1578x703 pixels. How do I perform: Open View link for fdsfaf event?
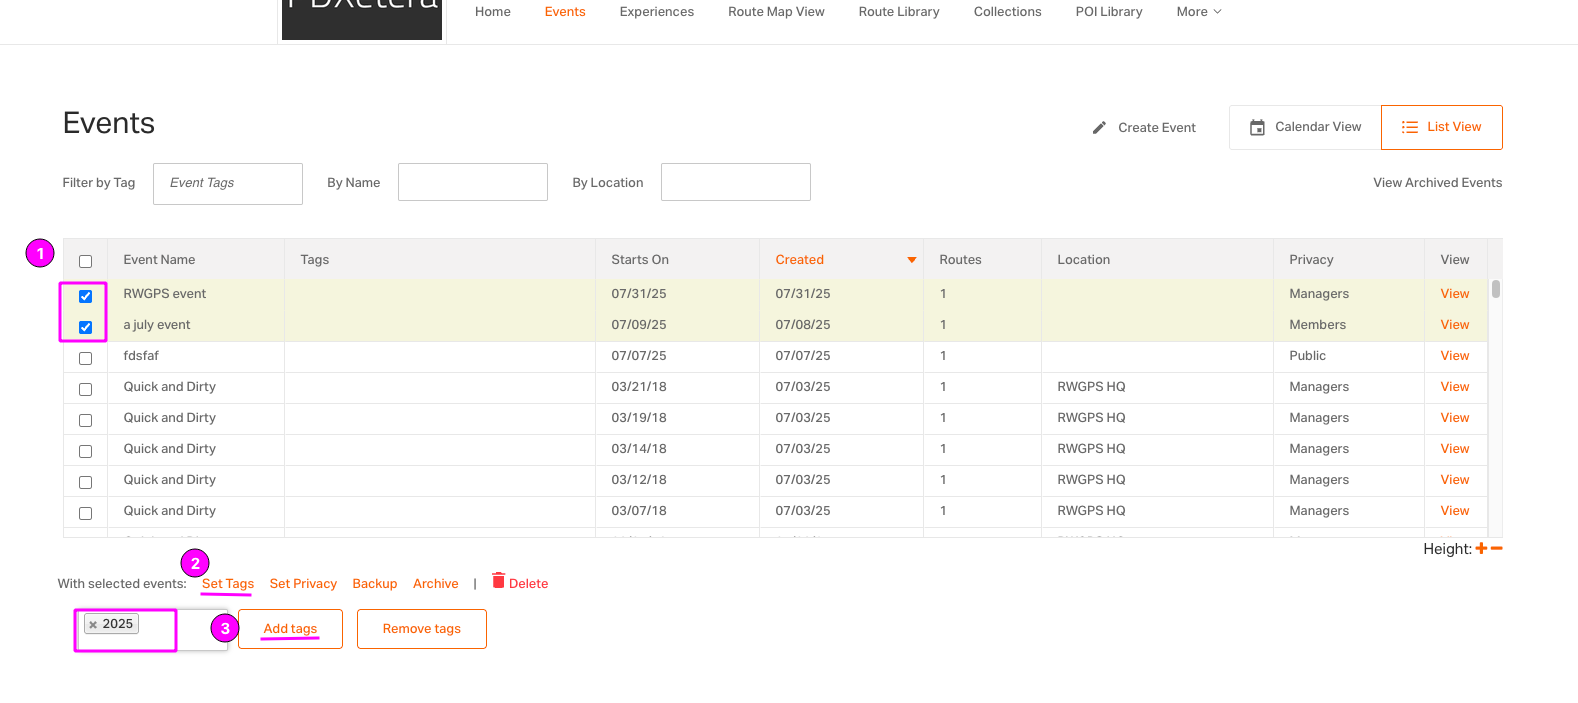point(1455,356)
